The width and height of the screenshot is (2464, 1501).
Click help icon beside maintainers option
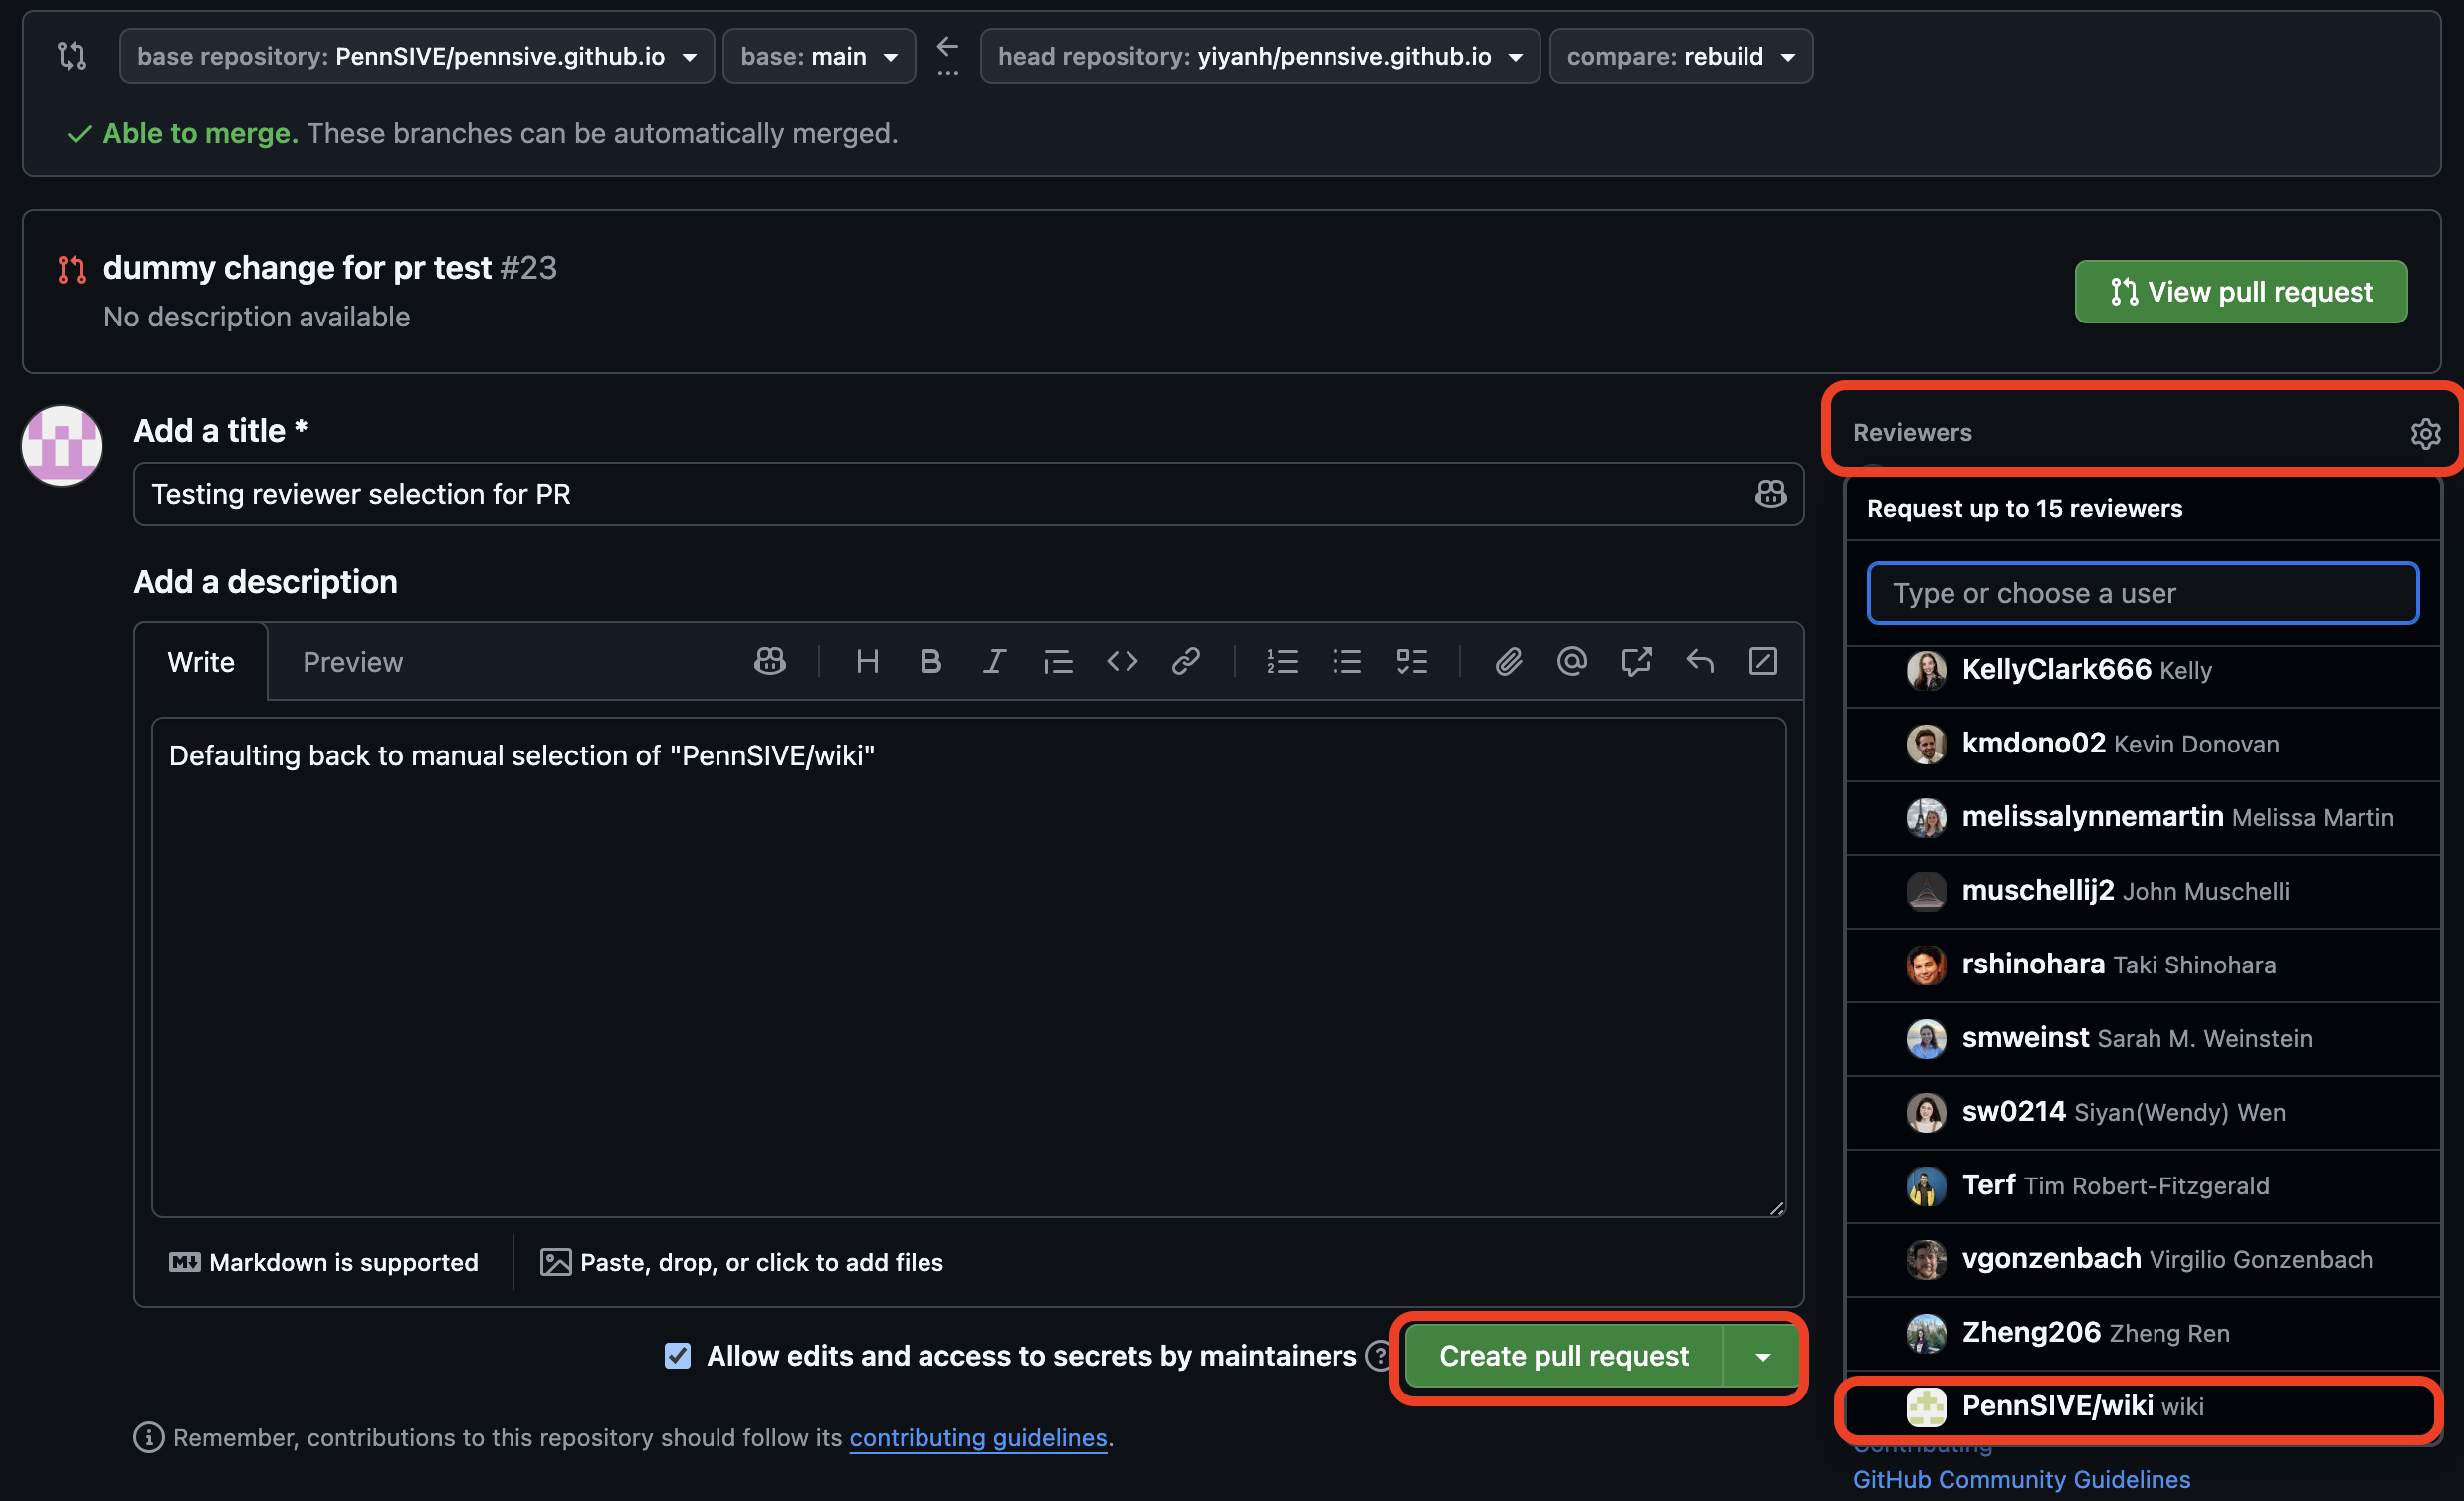1380,1356
